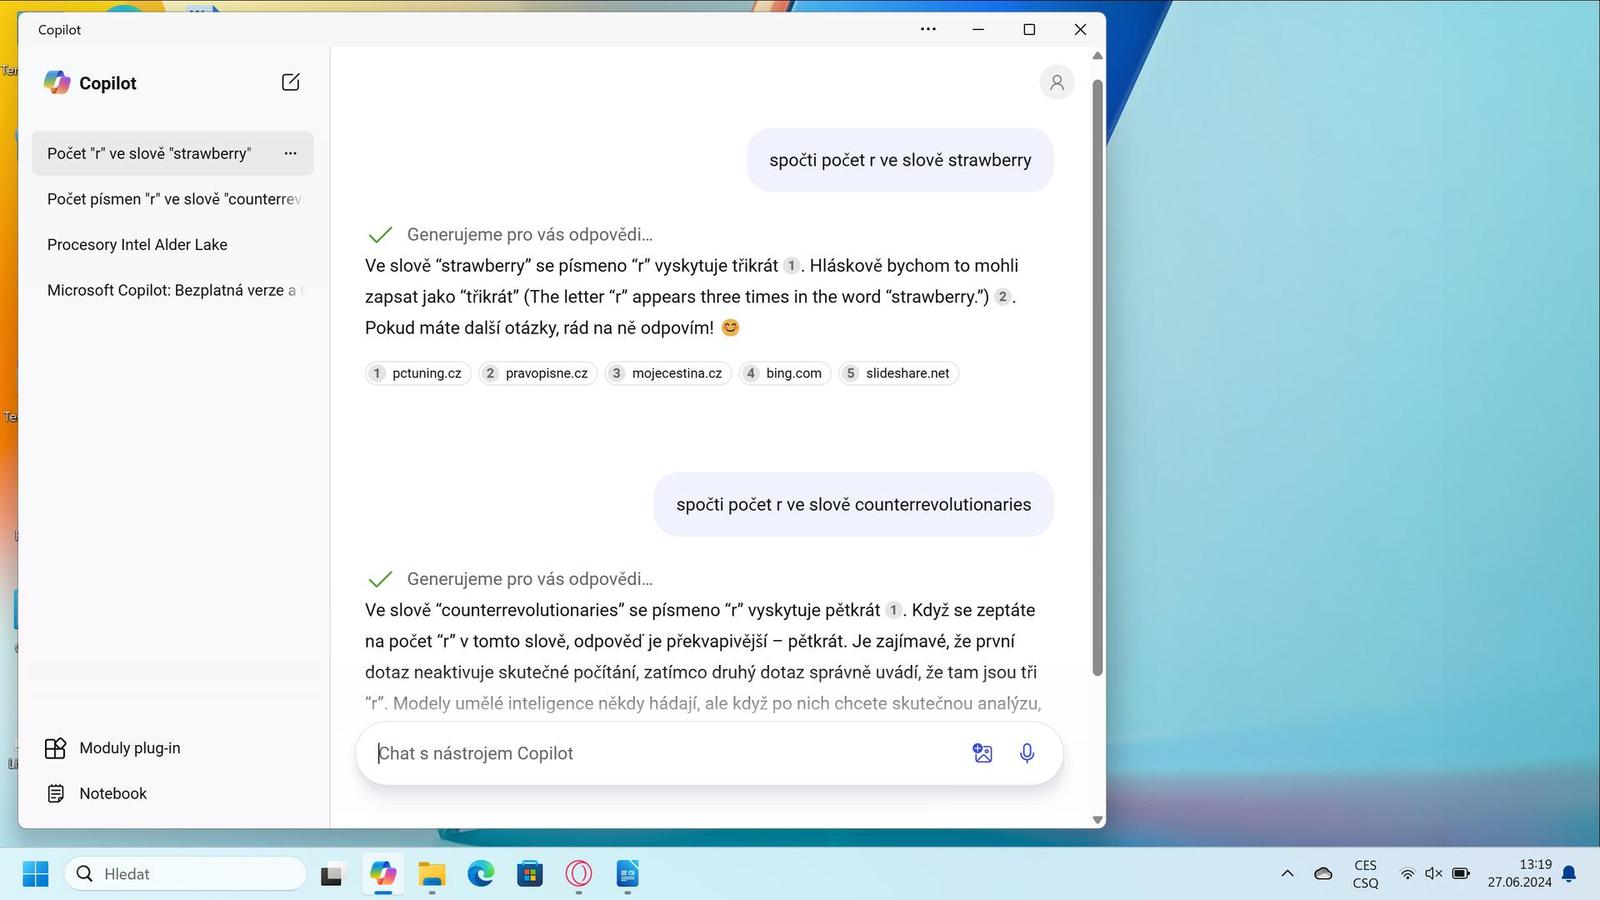
Task: Open Wi-Fi network settings in the tray
Action: (1407, 874)
